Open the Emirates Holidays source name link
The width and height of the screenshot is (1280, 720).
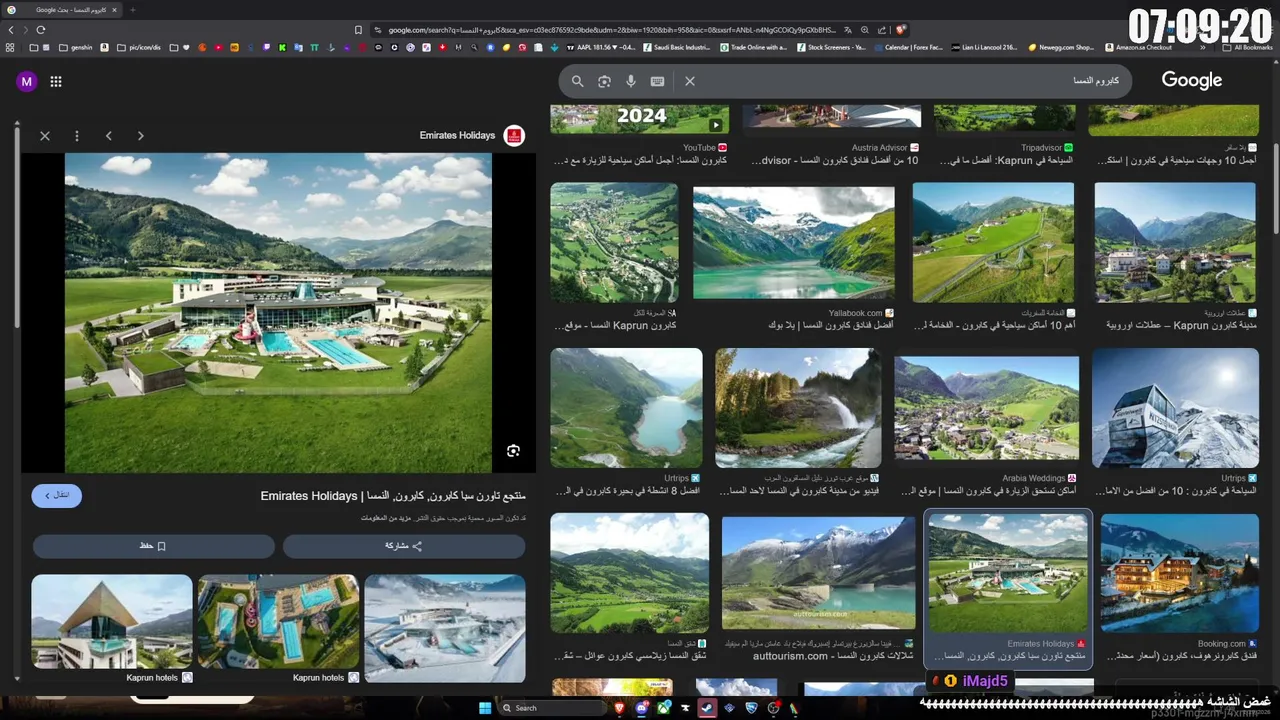pos(457,136)
